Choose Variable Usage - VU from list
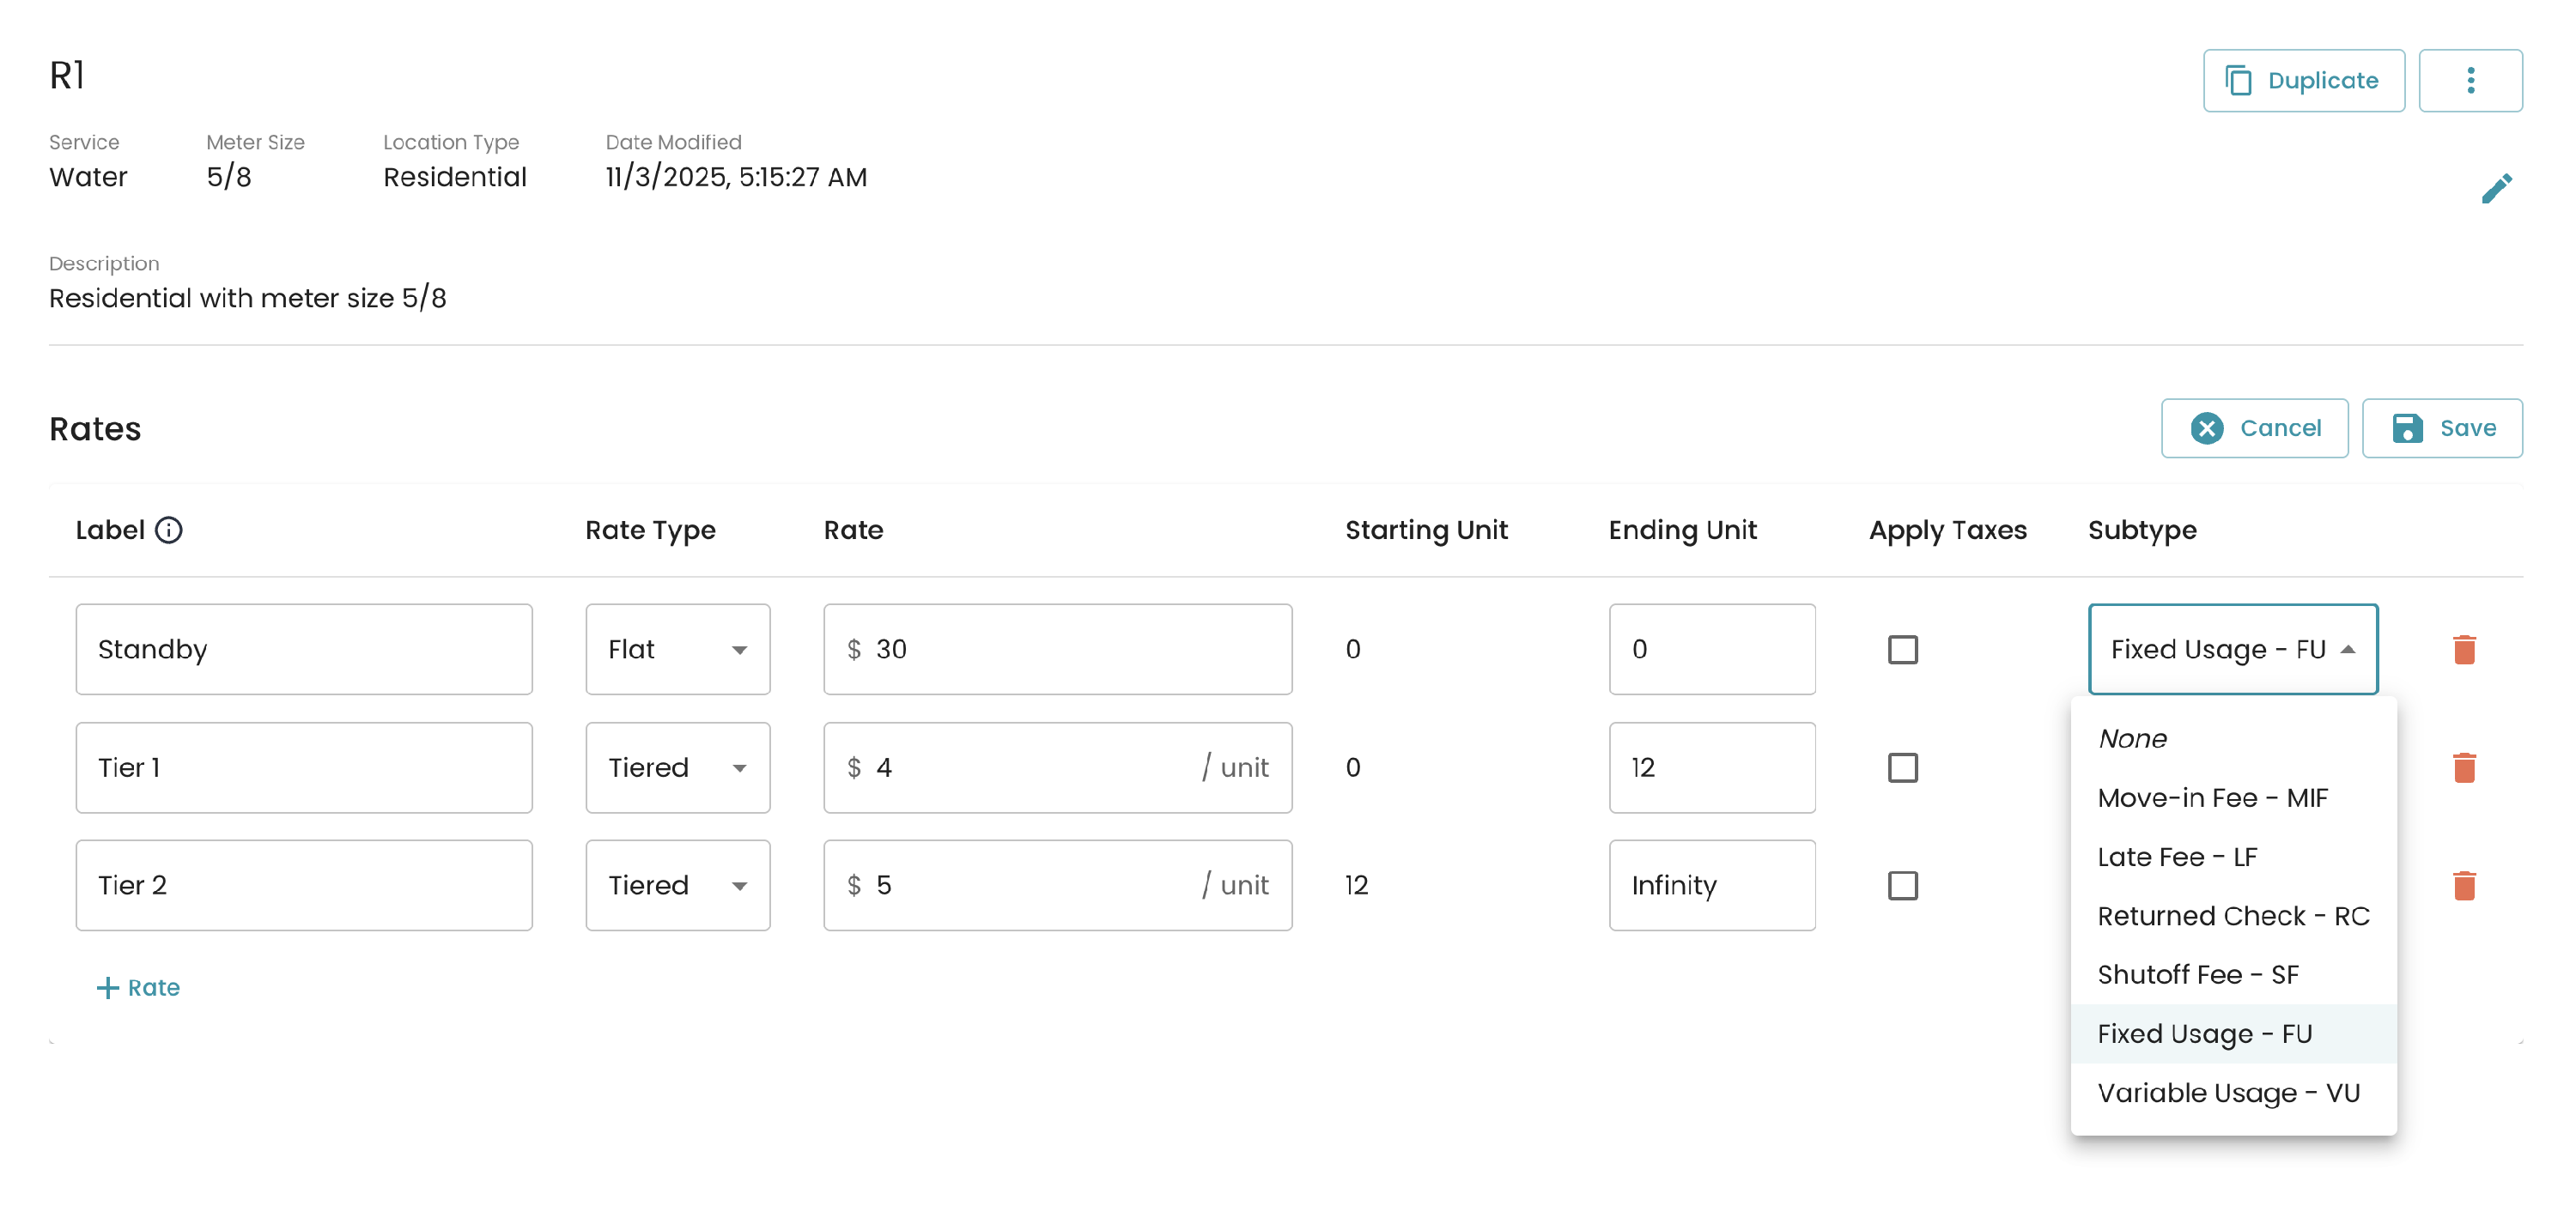 click(2227, 1093)
